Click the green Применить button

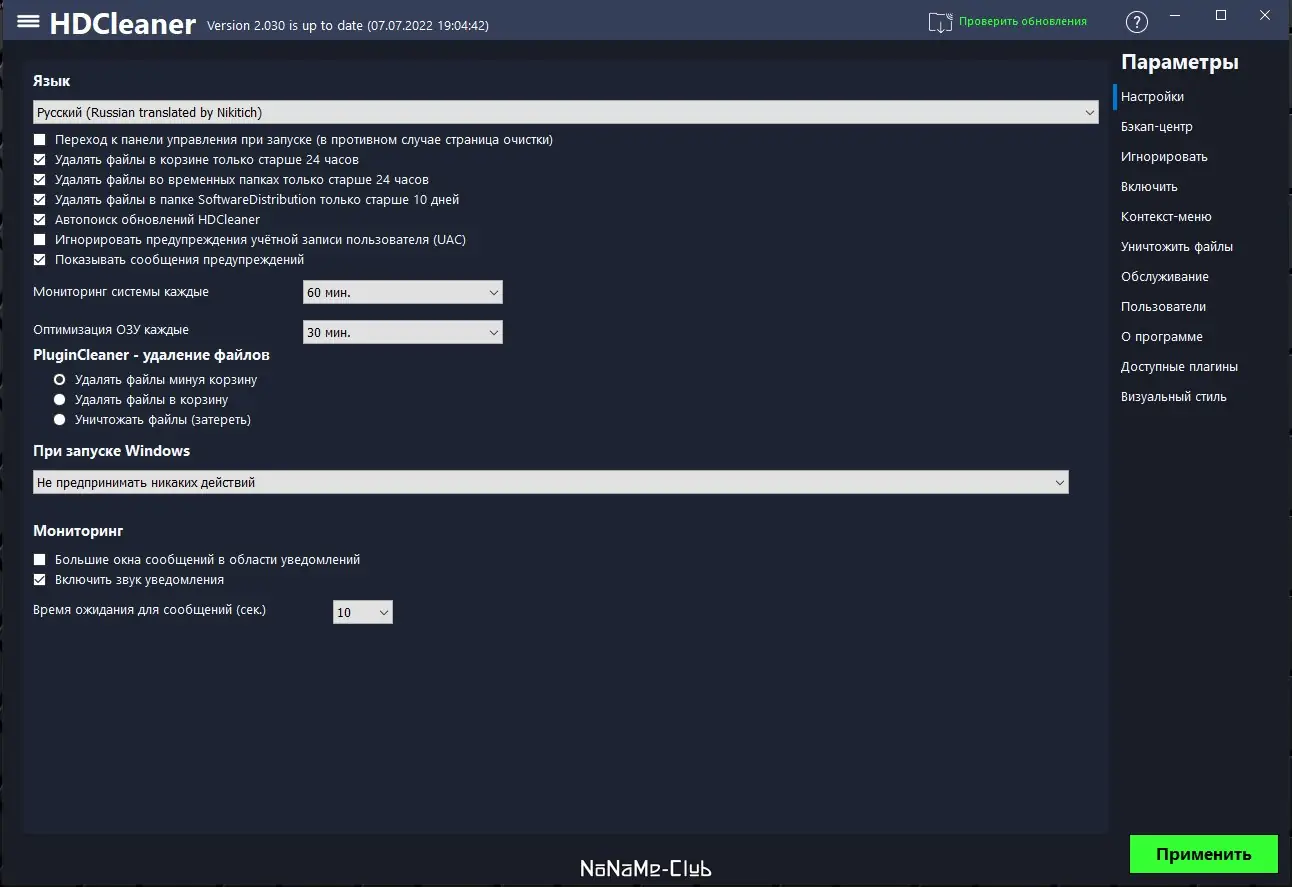(1204, 854)
